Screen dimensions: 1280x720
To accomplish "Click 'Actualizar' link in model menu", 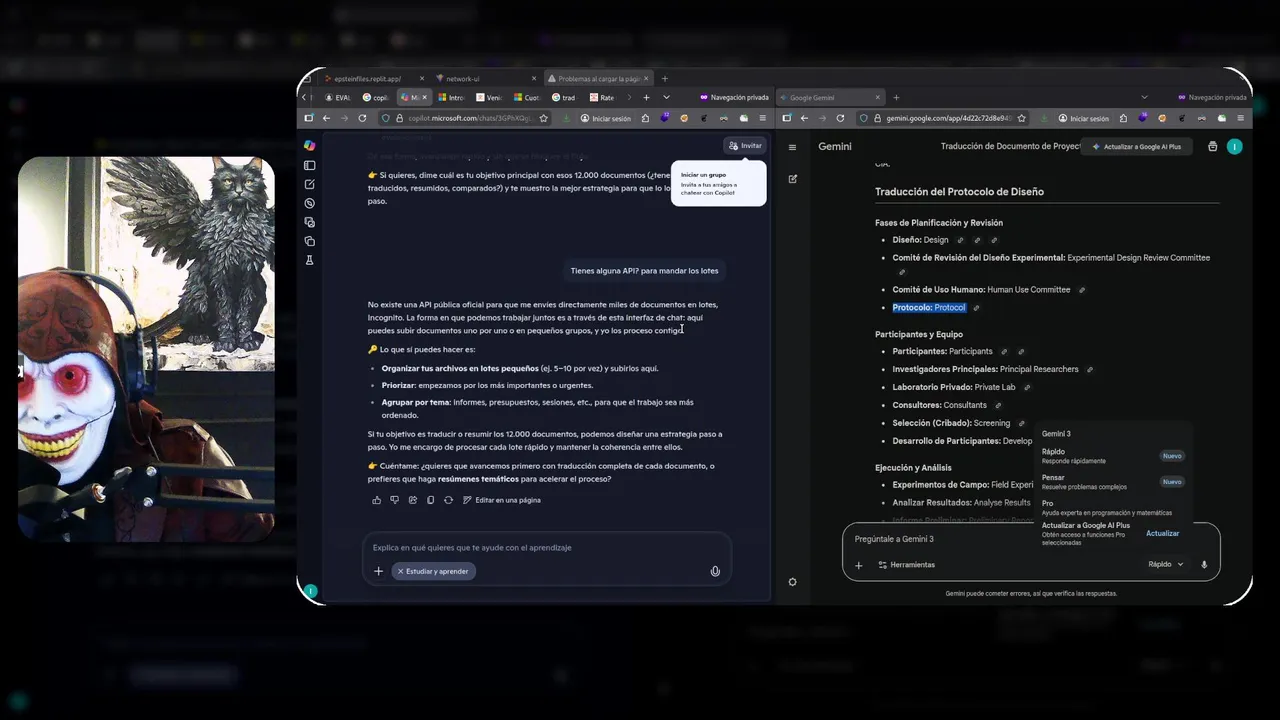I will 1162,533.
